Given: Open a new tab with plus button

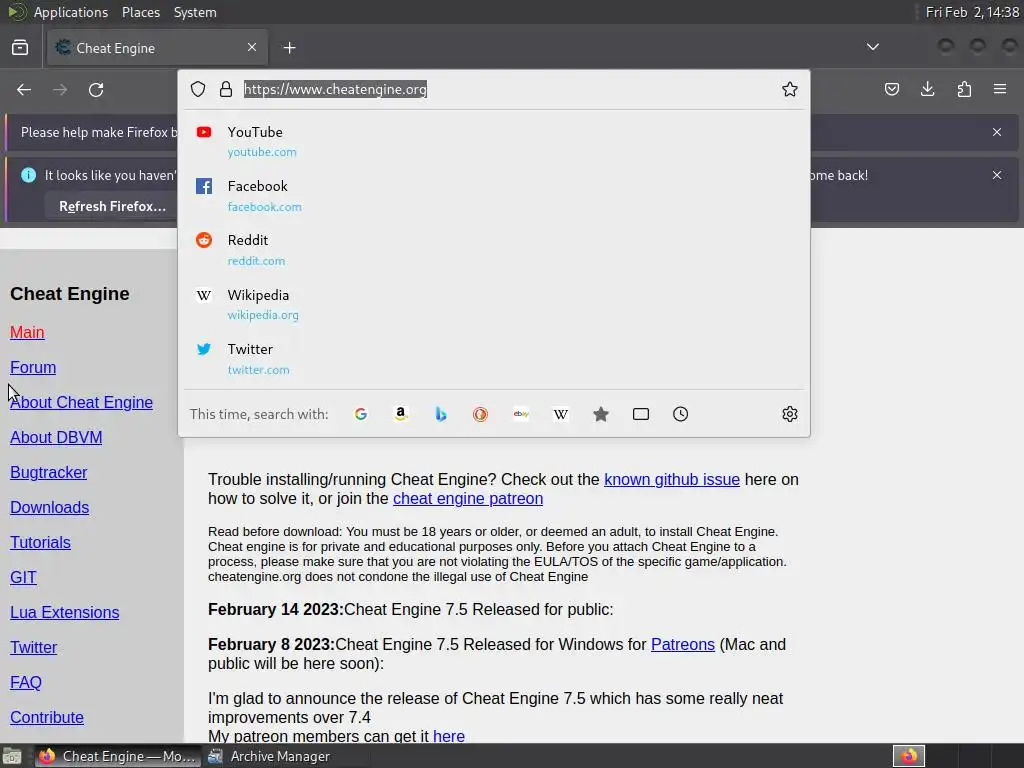Looking at the screenshot, I should [x=289, y=48].
